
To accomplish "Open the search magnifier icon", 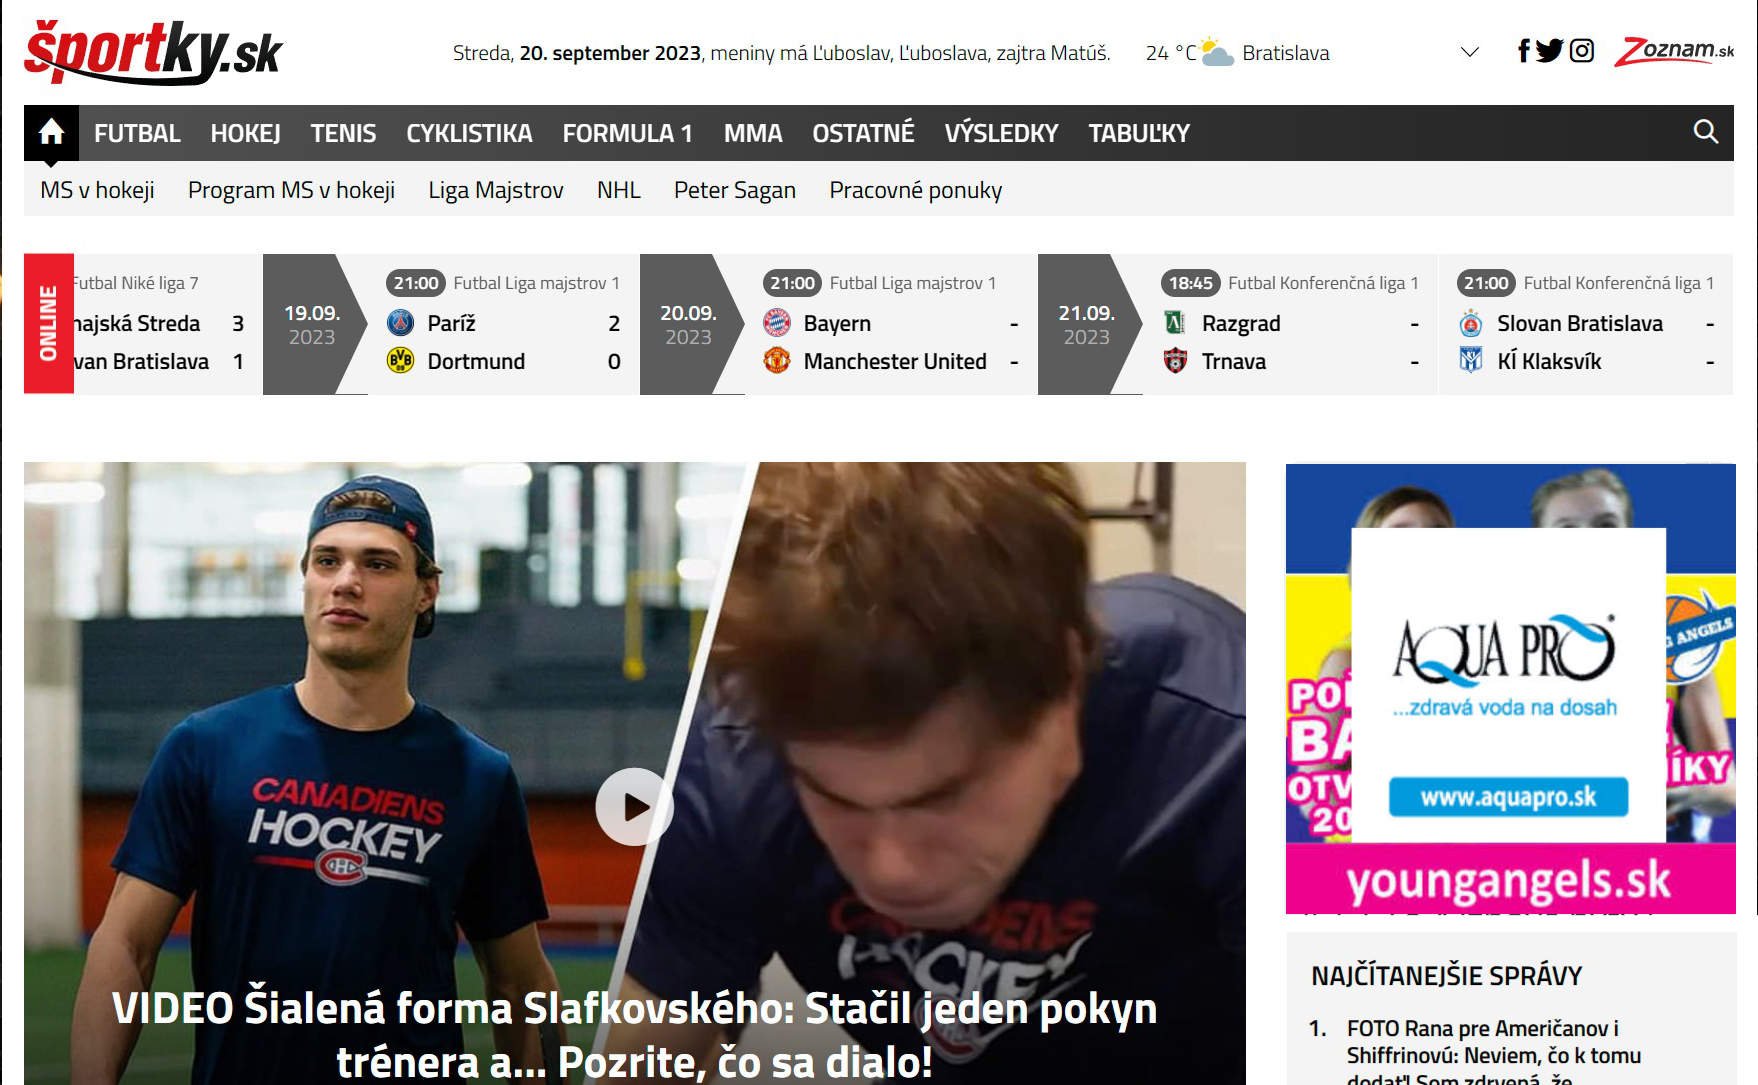I will (x=1705, y=132).
